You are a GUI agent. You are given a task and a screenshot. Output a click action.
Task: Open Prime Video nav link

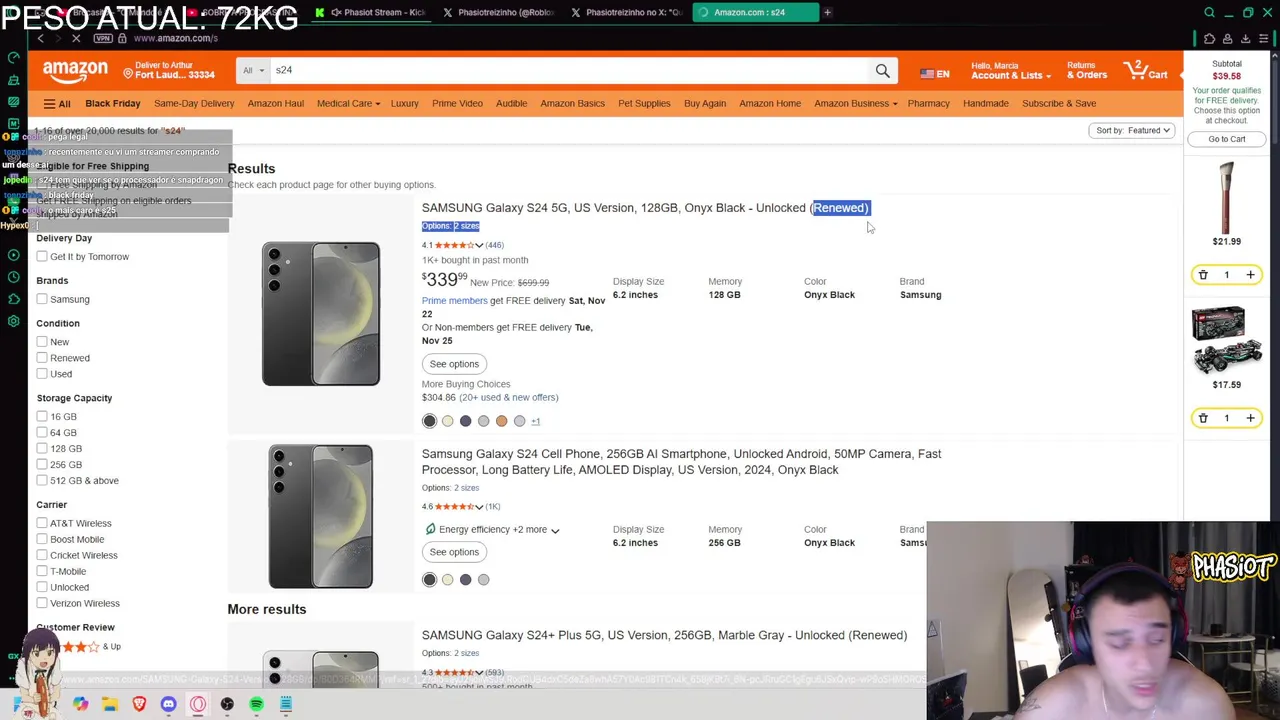(457, 104)
